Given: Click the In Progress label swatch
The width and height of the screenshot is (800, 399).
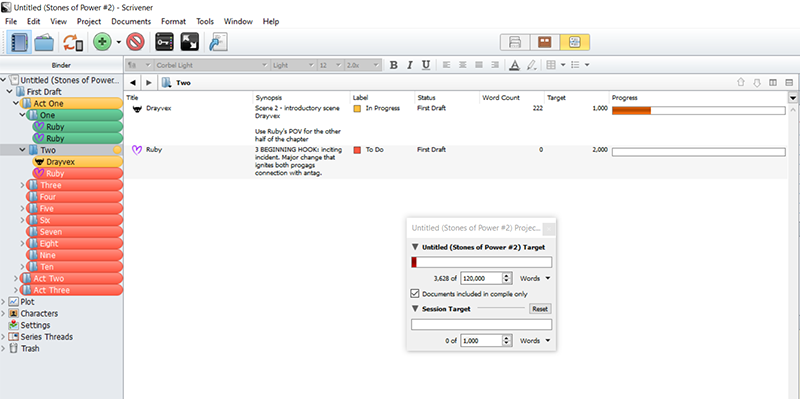Looking at the screenshot, I should pyautogui.click(x=357, y=109).
